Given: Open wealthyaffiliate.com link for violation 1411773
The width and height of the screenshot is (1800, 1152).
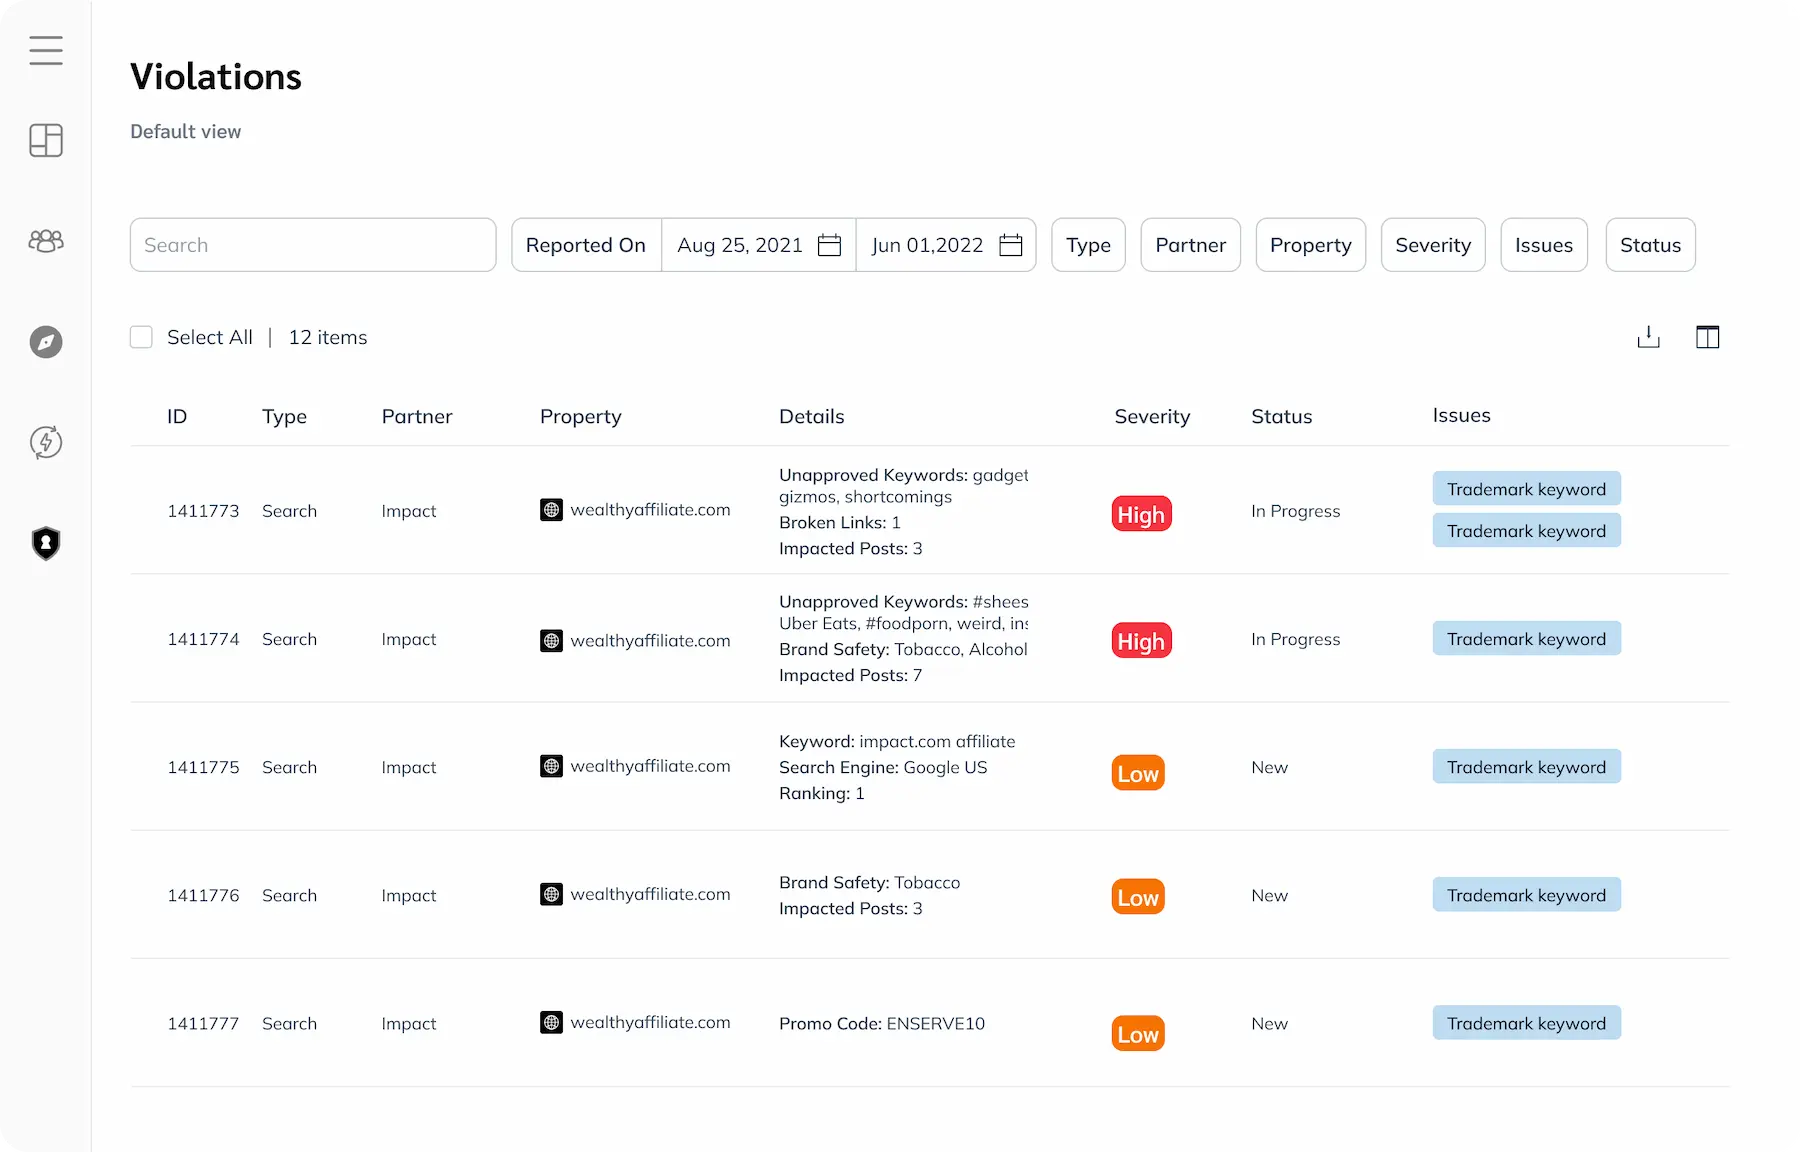Looking at the screenshot, I should click(649, 510).
